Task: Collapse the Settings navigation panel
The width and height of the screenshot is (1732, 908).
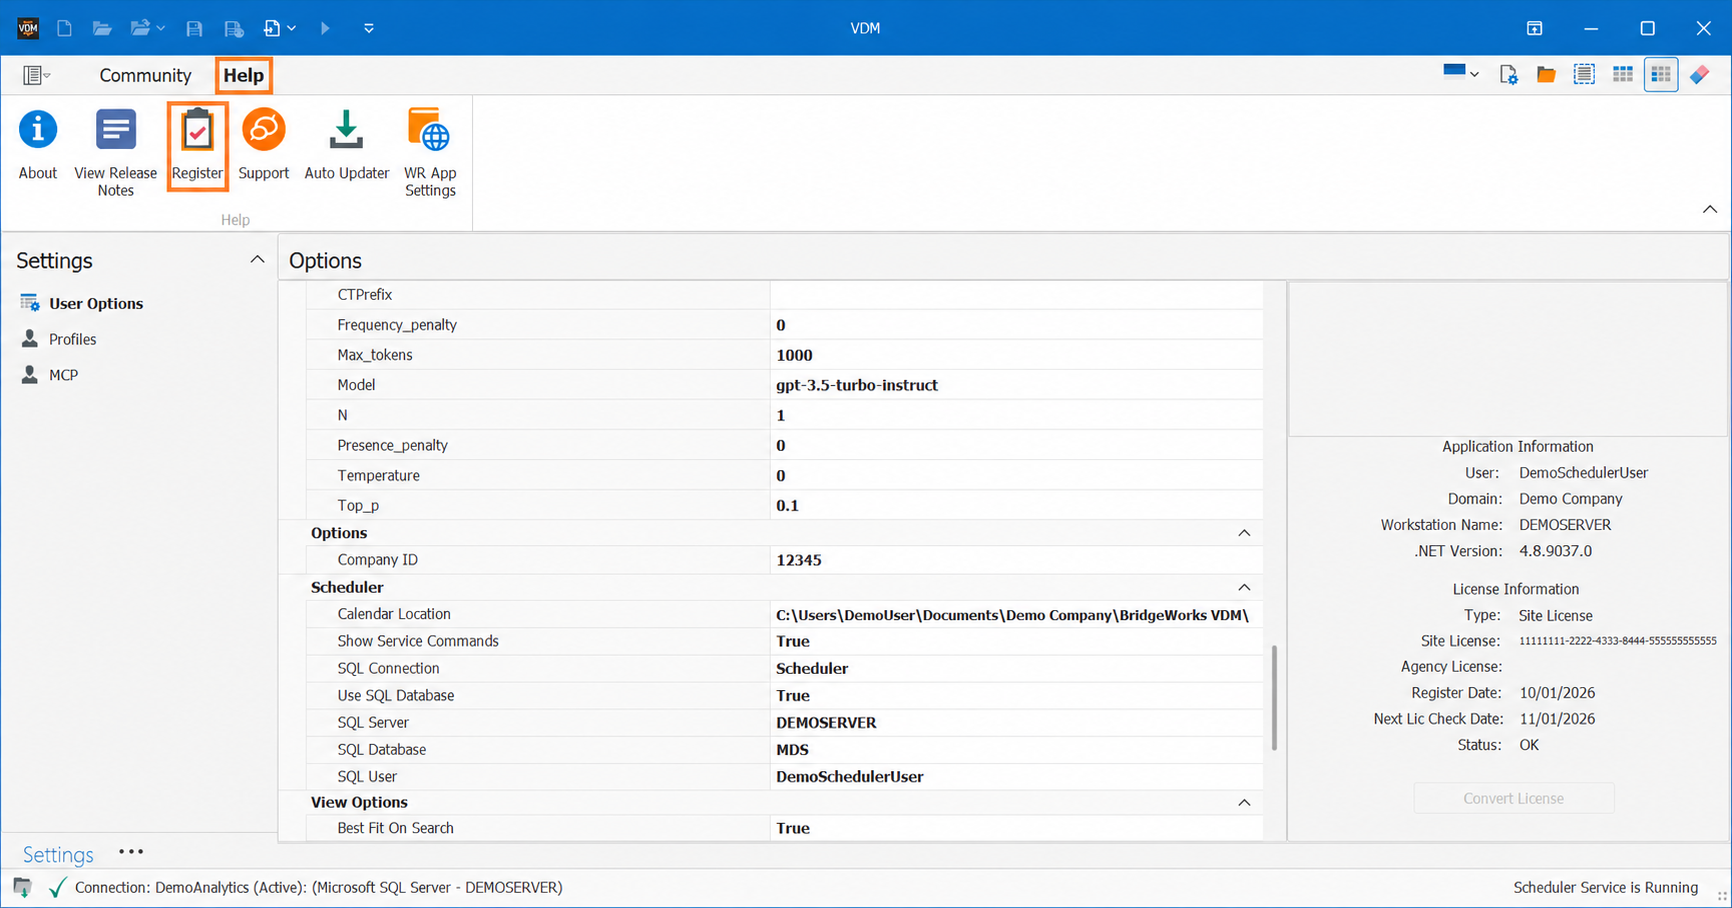Action: [x=257, y=260]
